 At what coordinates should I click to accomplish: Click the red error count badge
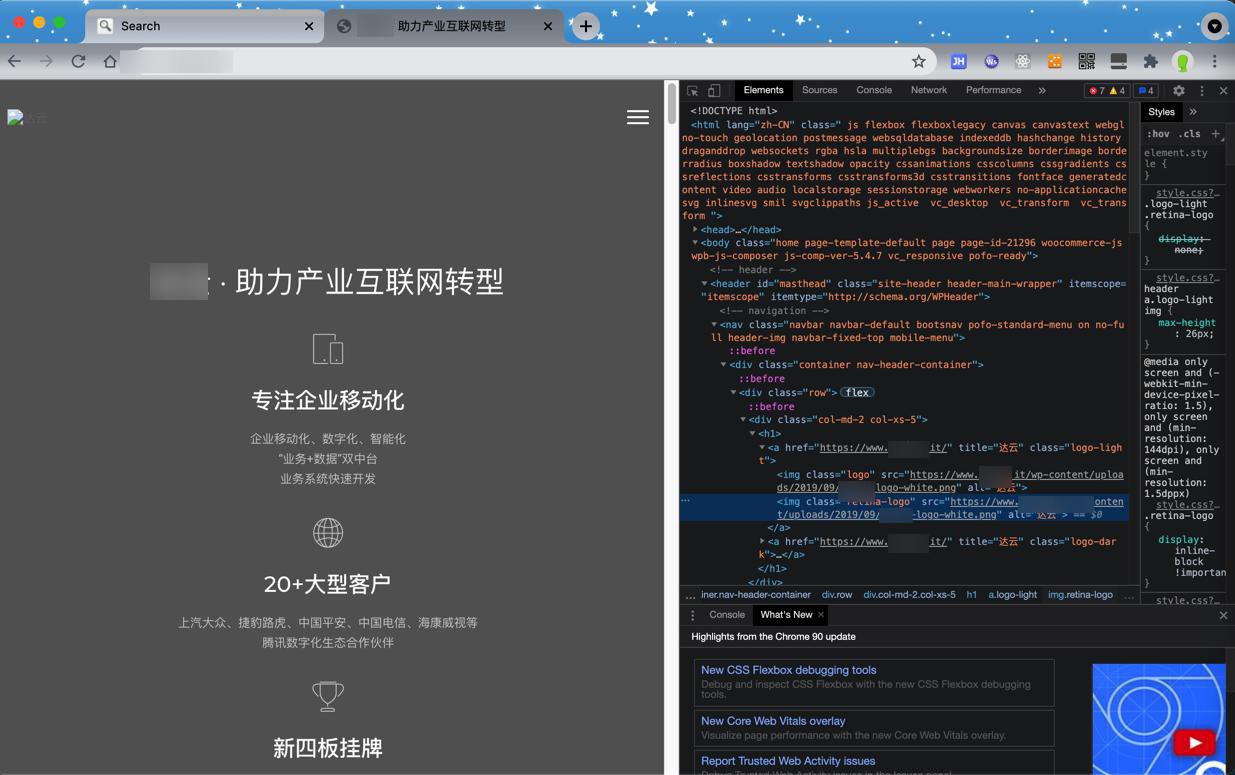(x=1098, y=91)
